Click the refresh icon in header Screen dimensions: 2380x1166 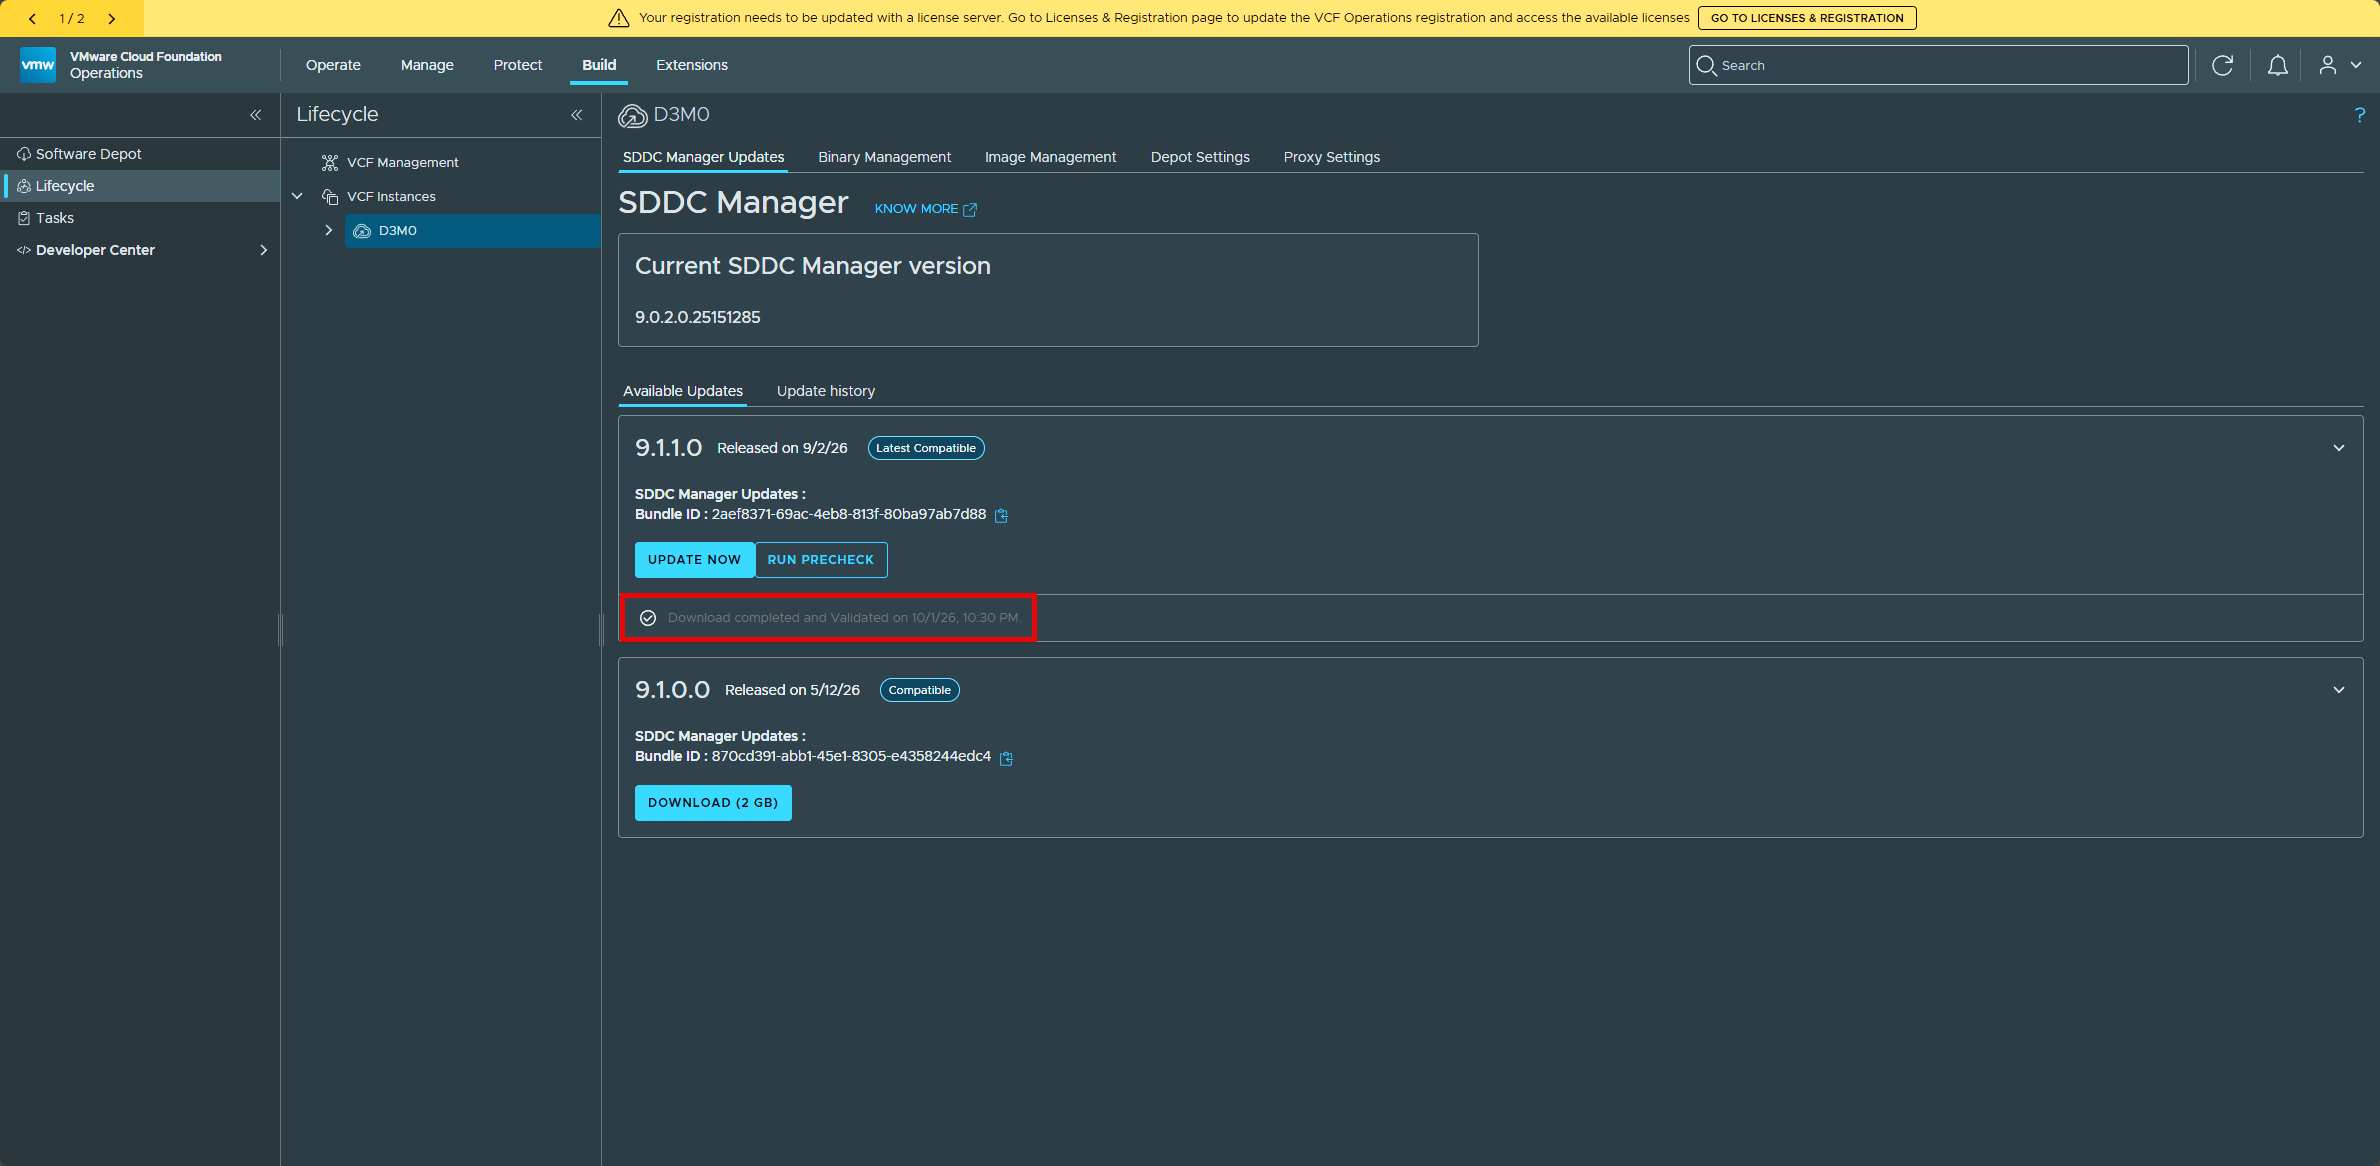pos(2222,65)
